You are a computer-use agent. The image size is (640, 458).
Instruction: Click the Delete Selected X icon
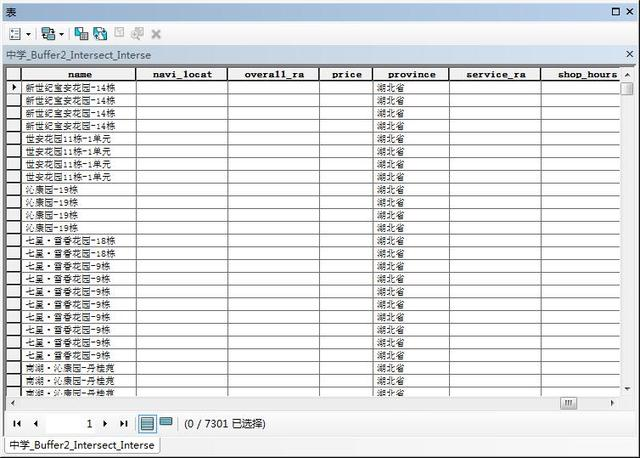coord(156,34)
